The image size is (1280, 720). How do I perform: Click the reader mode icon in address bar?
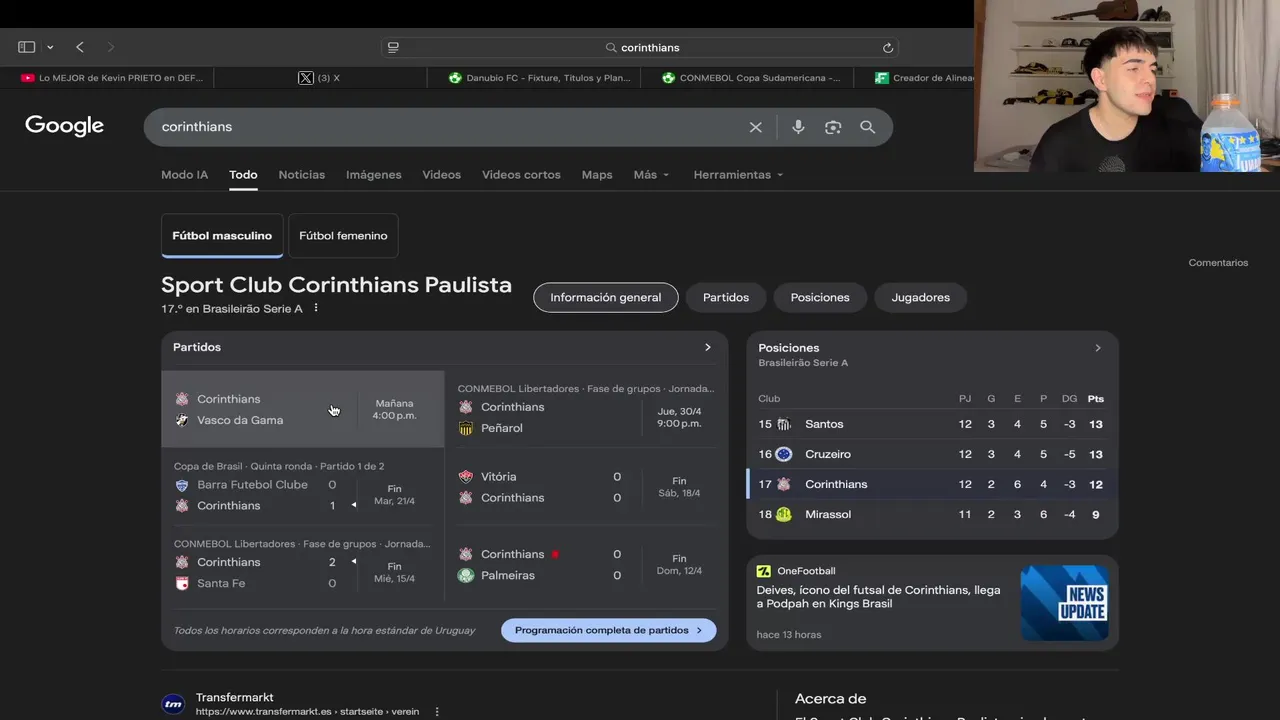(393, 47)
